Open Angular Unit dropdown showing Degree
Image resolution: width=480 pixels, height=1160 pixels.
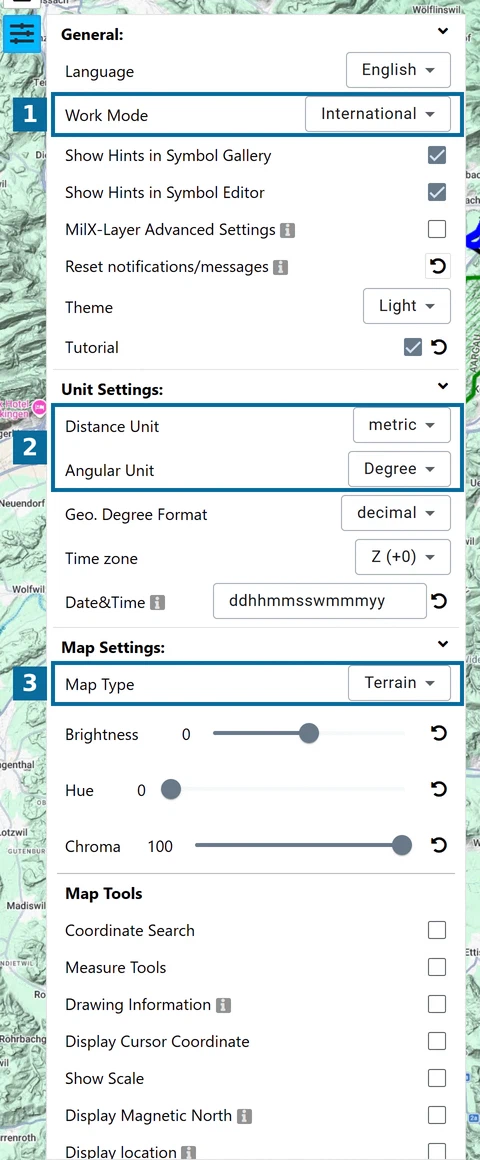tap(399, 469)
